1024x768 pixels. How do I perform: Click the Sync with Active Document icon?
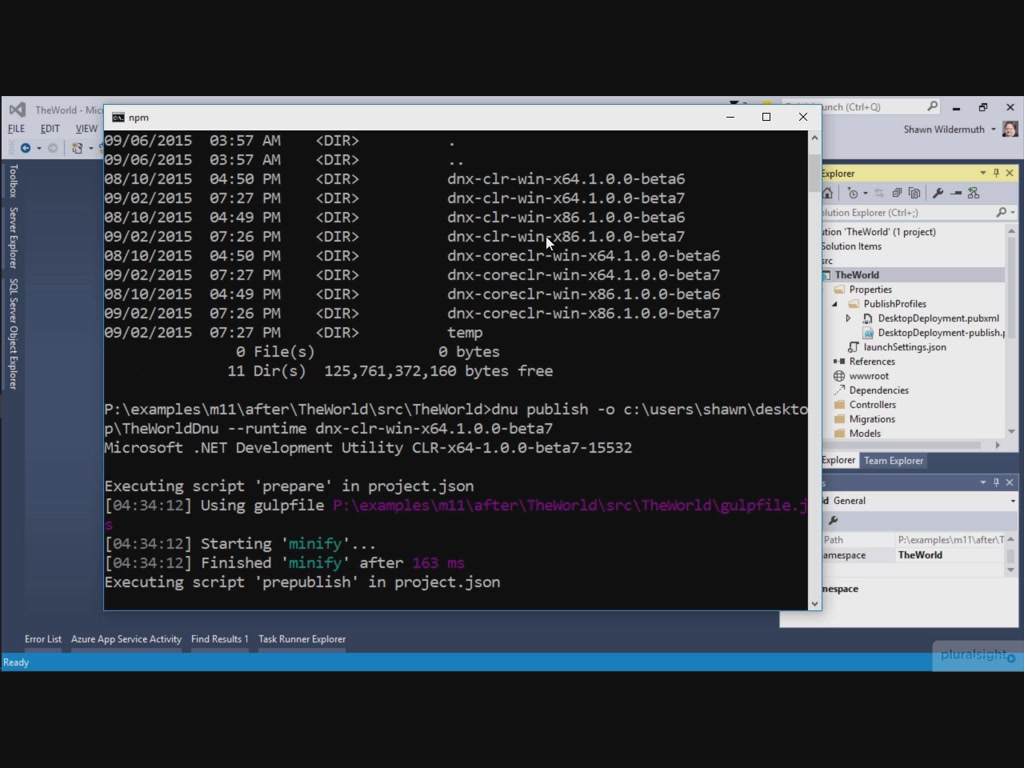pyautogui.click(x=879, y=193)
